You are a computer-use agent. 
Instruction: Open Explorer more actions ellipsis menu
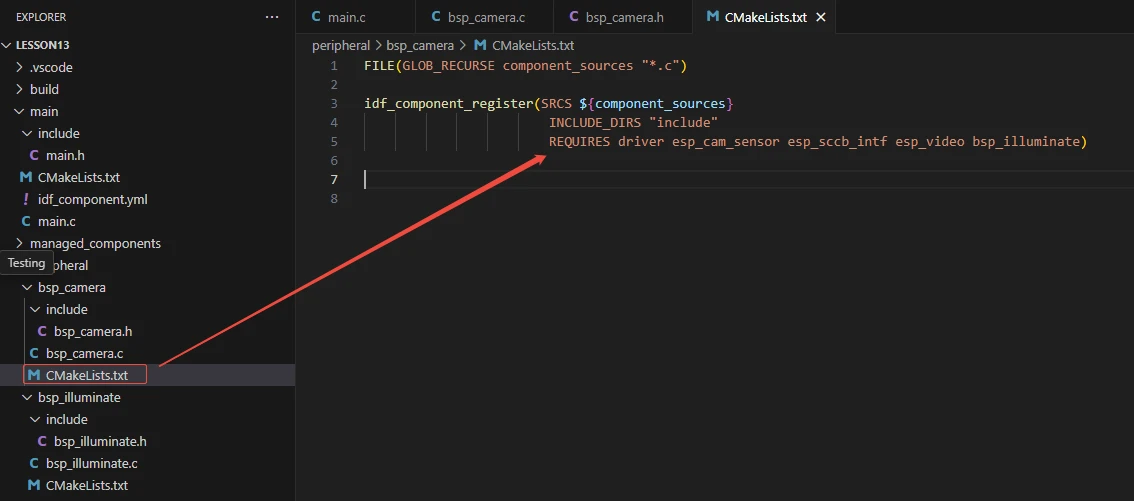pos(272,18)
